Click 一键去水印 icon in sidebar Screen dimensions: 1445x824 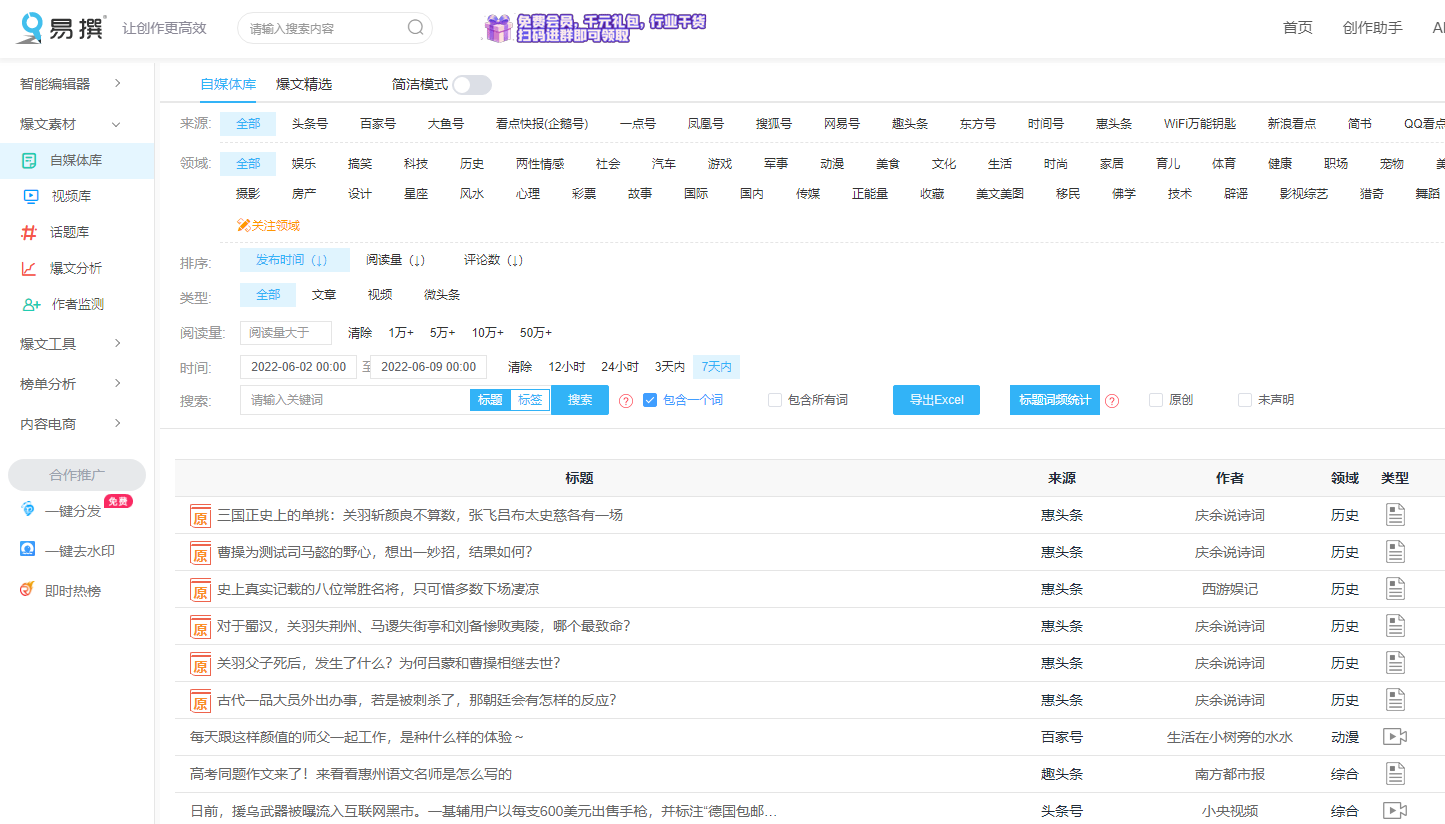tap(28, 550)
